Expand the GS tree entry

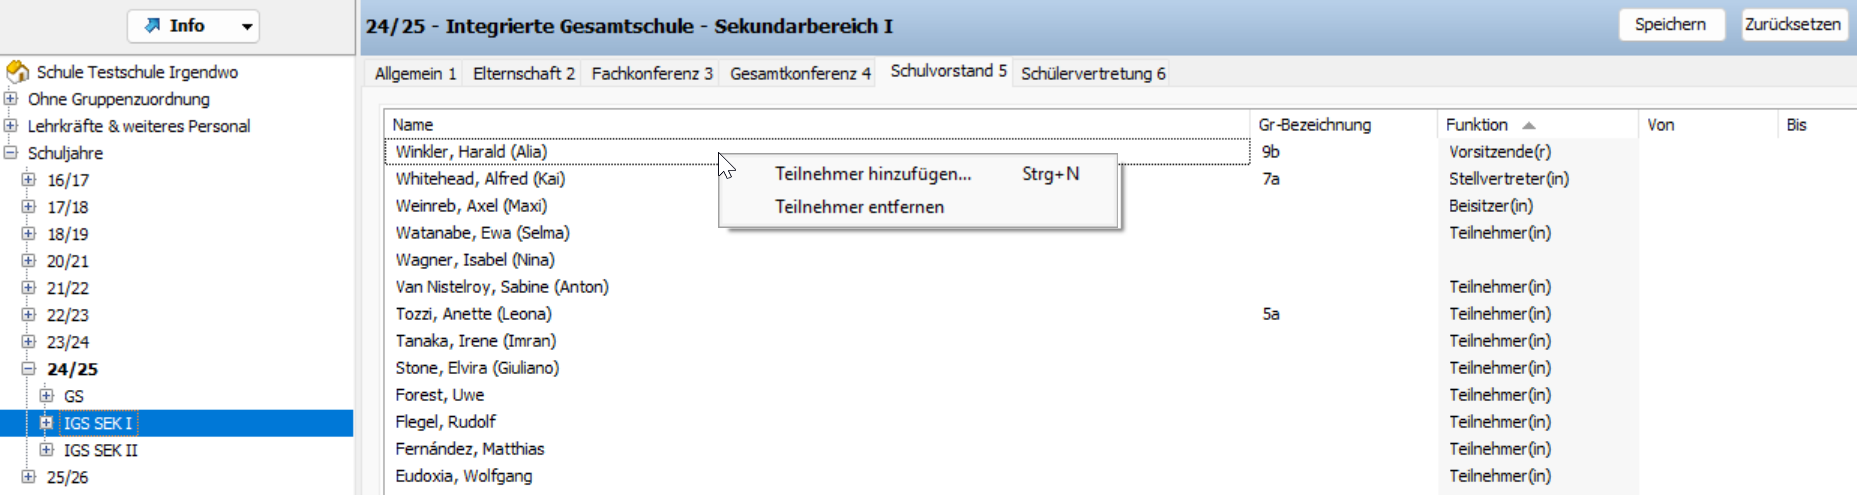coord(46,396)
